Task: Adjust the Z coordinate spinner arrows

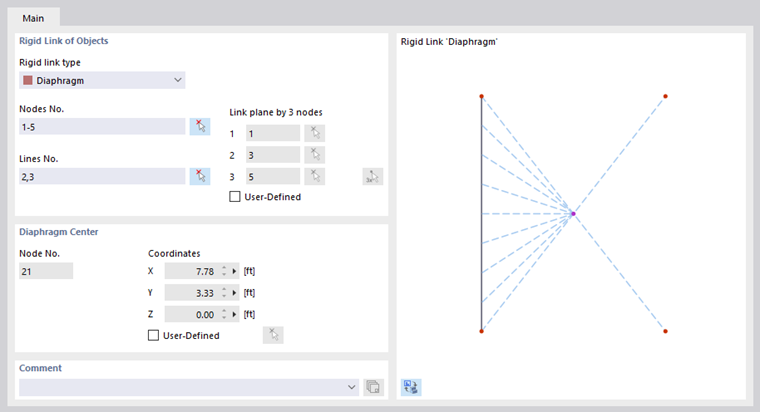Action: pos(224,315)
